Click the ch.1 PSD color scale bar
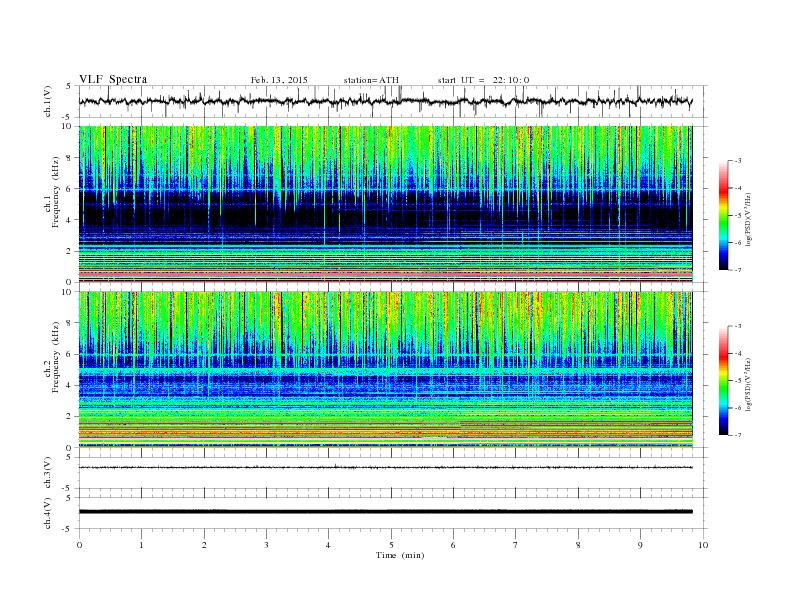 click(x=723, y=215)
